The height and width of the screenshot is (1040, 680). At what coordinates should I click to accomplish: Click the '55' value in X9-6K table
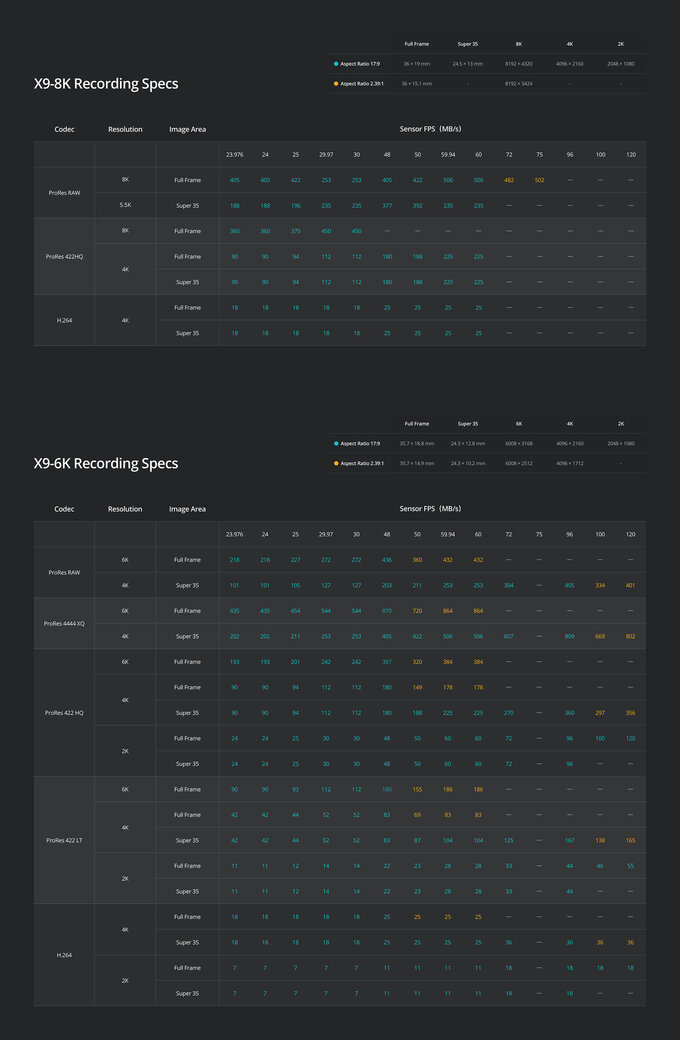(630, 866)
